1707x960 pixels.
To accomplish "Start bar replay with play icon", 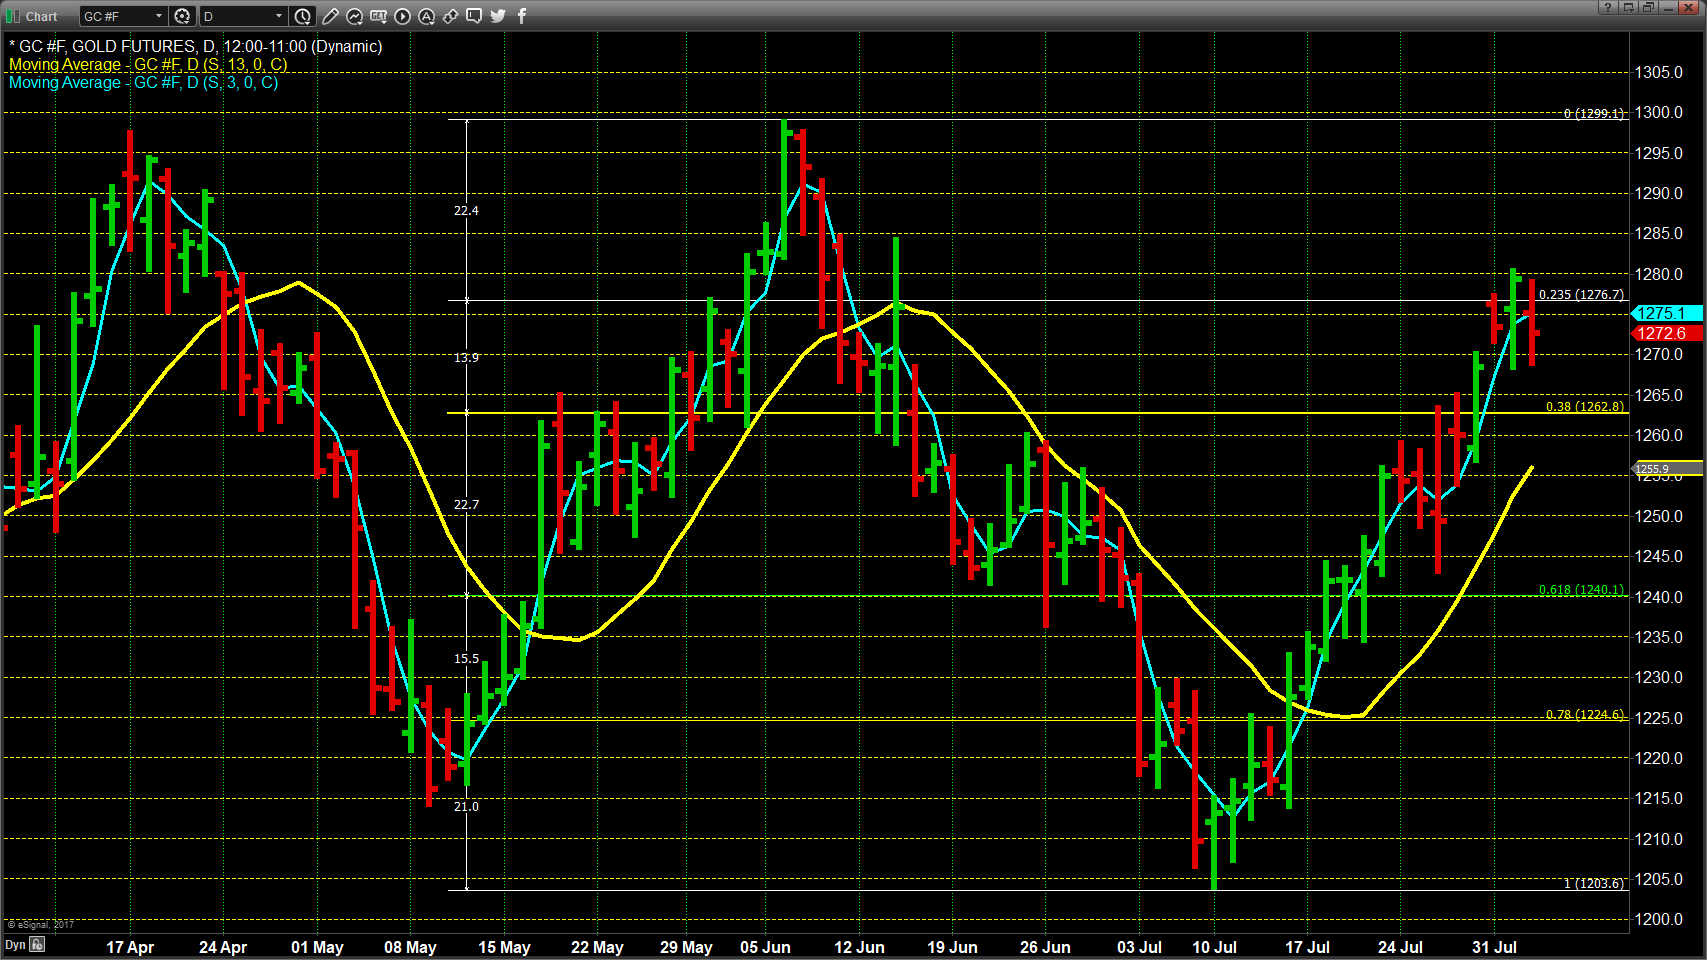I will click(402, 16).
